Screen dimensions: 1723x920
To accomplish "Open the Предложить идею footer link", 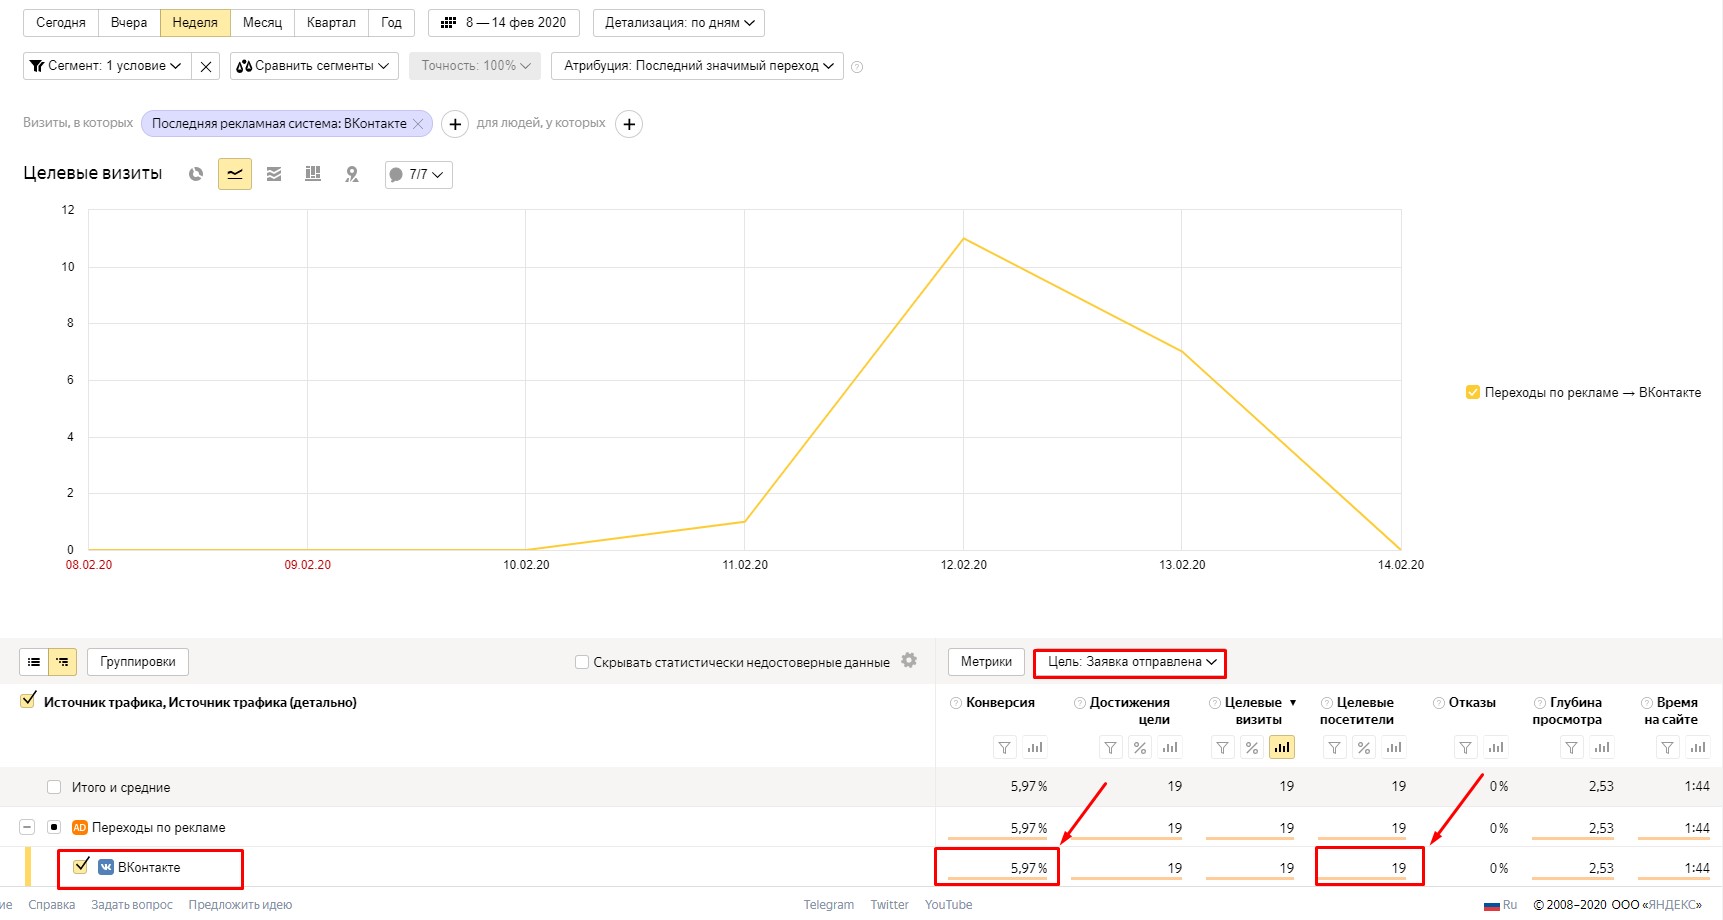I will tap(240, 905).
